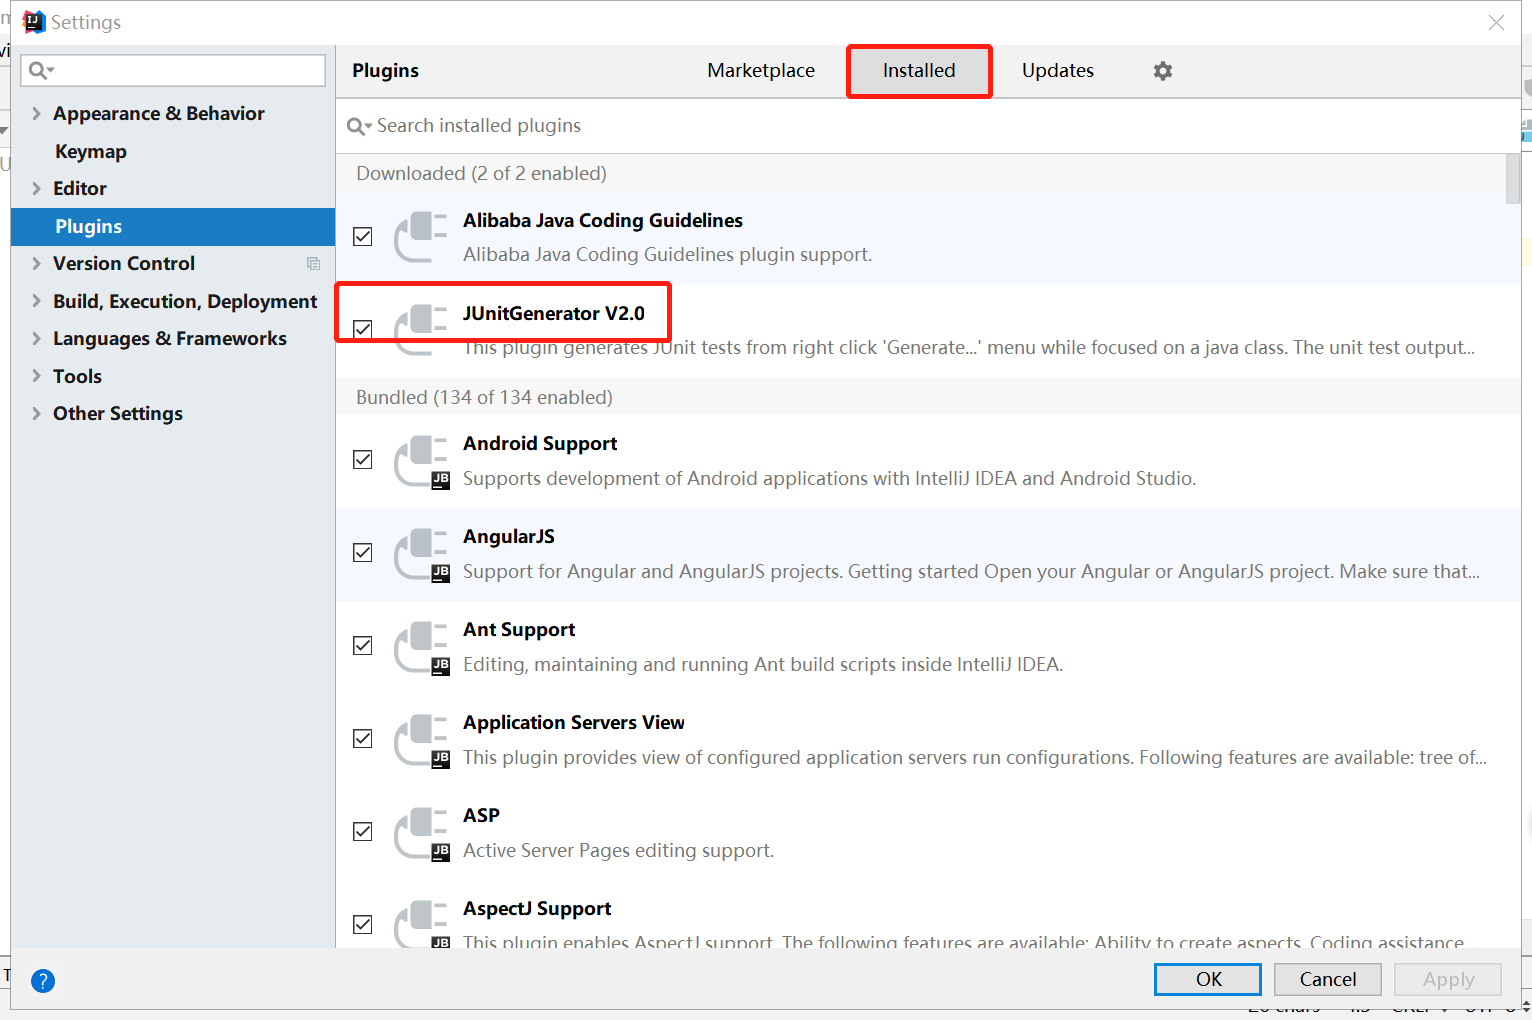Expand the Appearance & Behavior tree node
The width and height of the screenshot is (1532, 1020).
(36, 114)
